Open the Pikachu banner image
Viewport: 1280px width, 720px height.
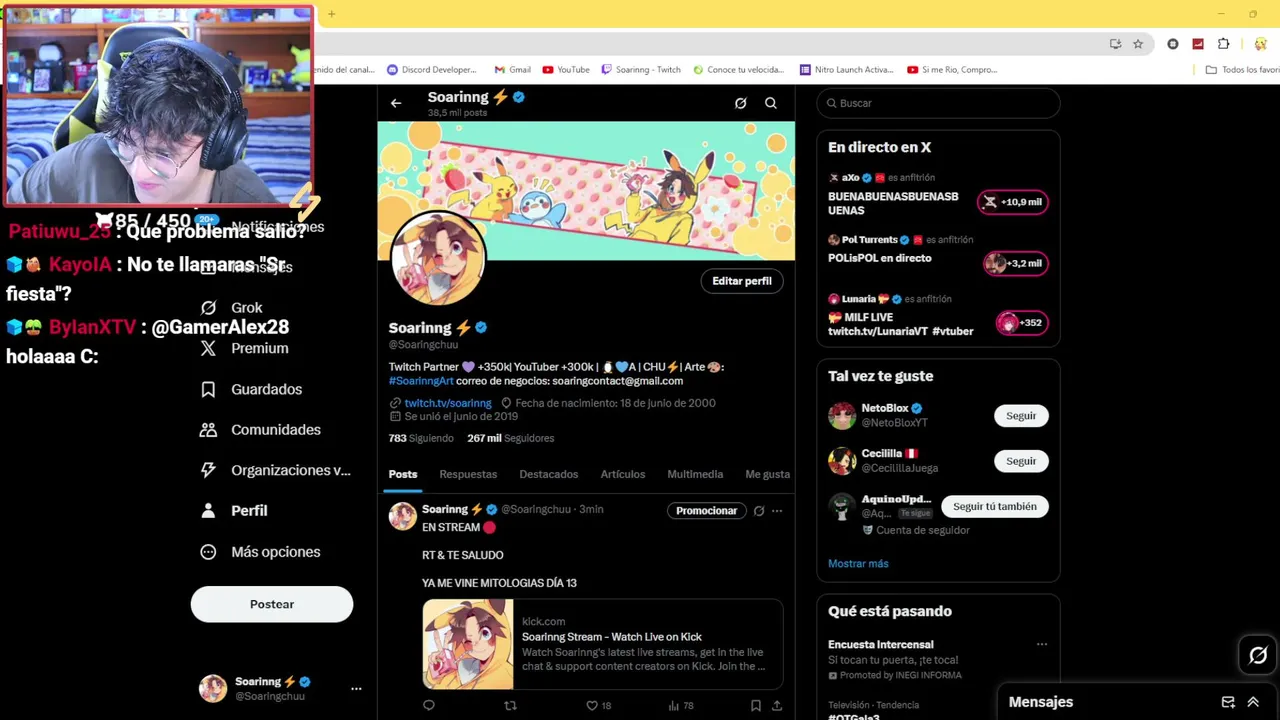coord(586,191)
